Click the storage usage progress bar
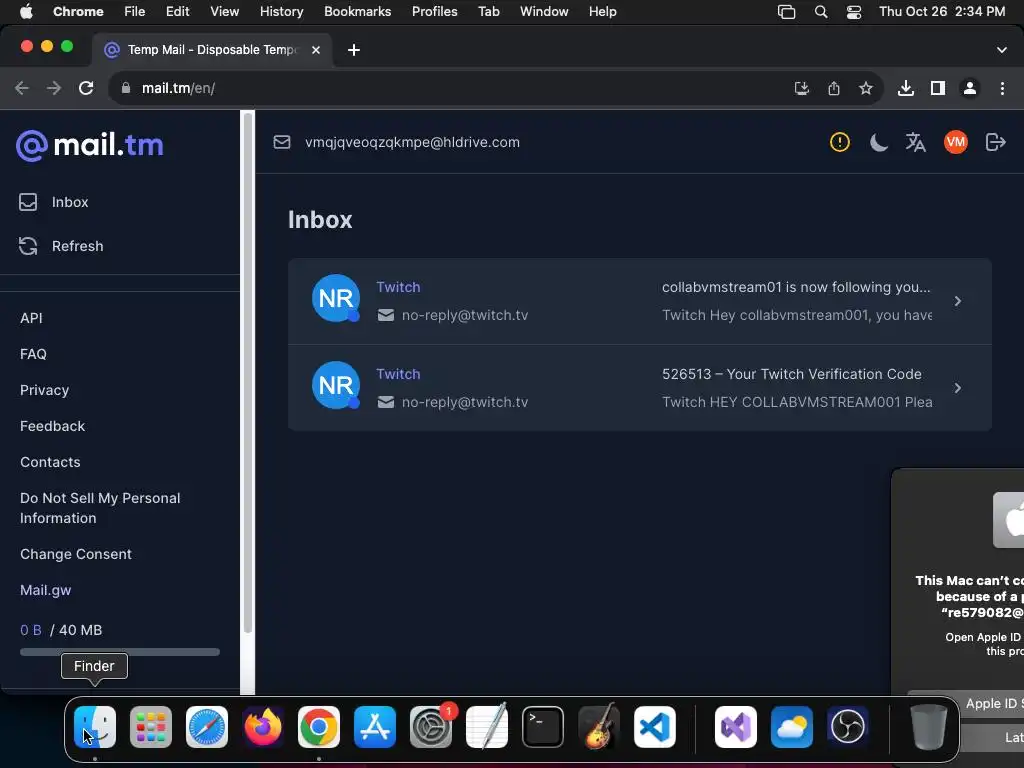This screenshot has width=1024, height=768. [120, 652]
